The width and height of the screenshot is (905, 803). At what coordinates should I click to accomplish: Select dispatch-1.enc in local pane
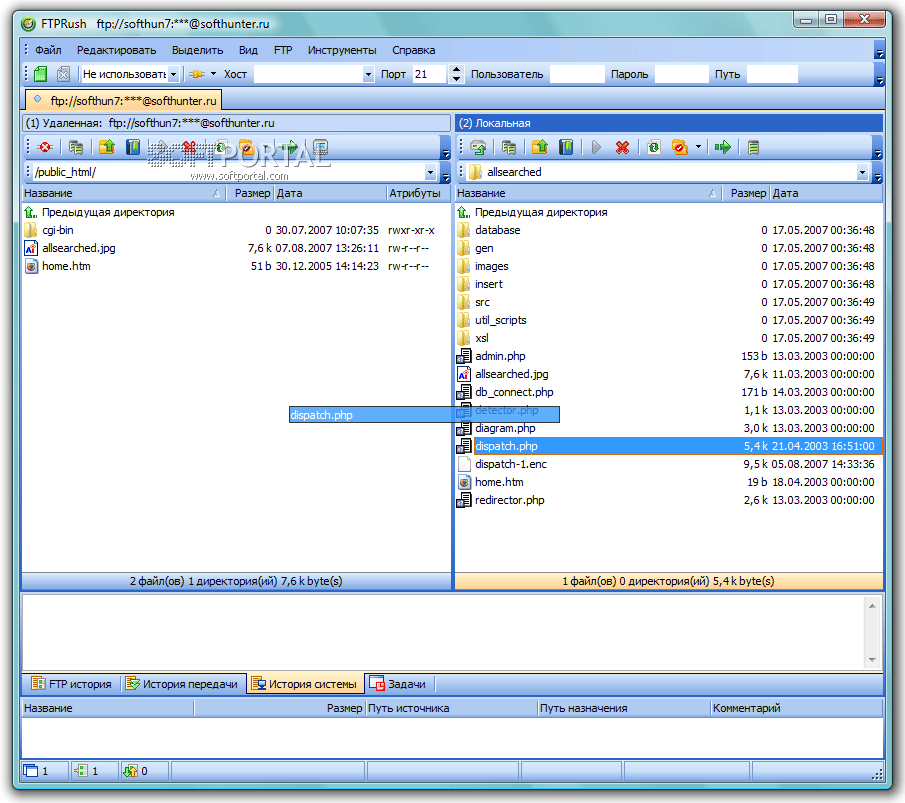point(511,464)
